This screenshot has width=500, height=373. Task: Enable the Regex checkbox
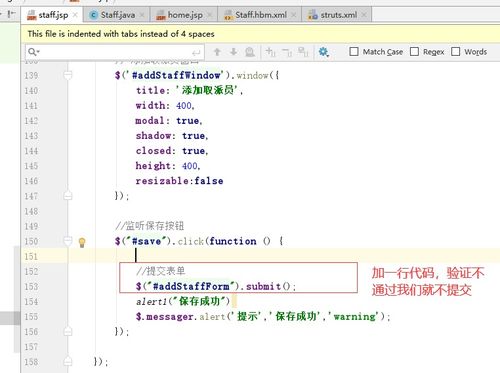pos(414,52)
